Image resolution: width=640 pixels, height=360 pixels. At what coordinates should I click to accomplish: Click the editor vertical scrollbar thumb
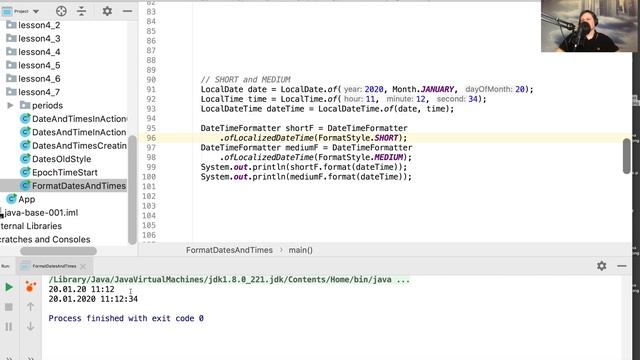(627, 156)
